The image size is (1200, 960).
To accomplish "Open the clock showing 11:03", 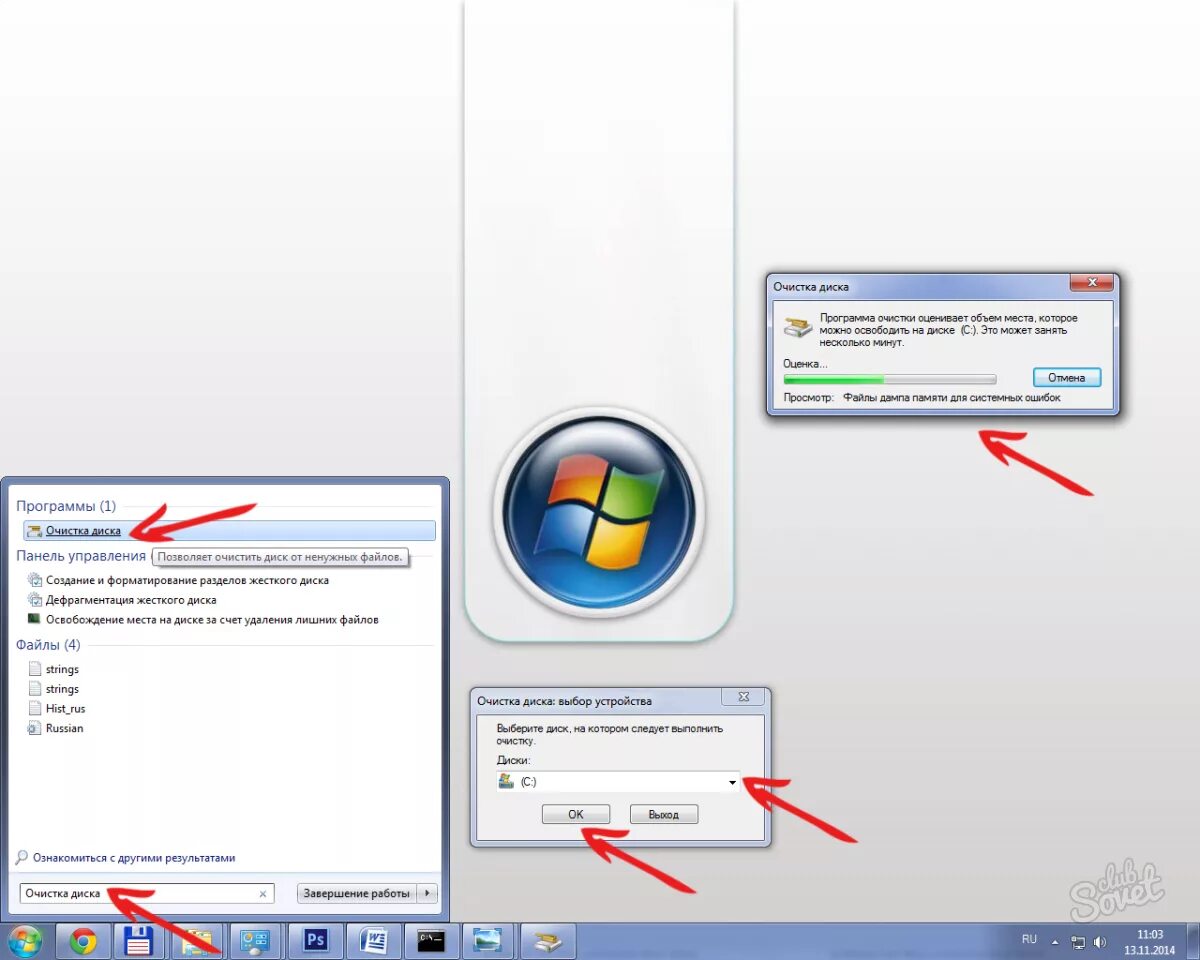I will pyautogui.click(x=1151, y=942).
